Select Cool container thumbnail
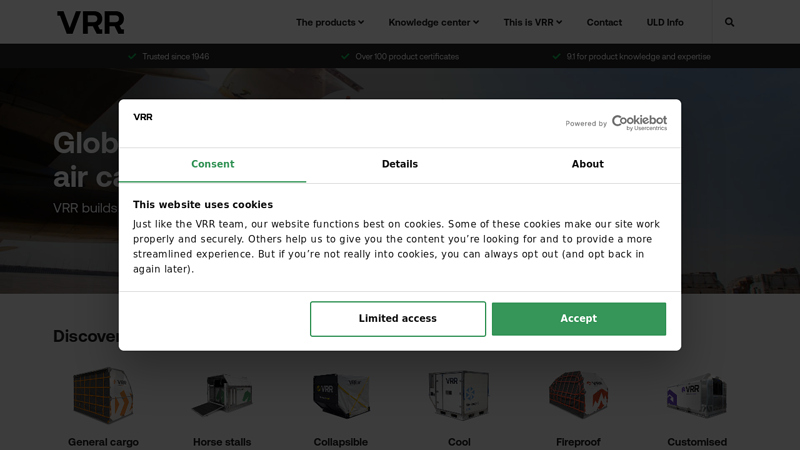The image size is (800, 450). click(x=459, y=395)
